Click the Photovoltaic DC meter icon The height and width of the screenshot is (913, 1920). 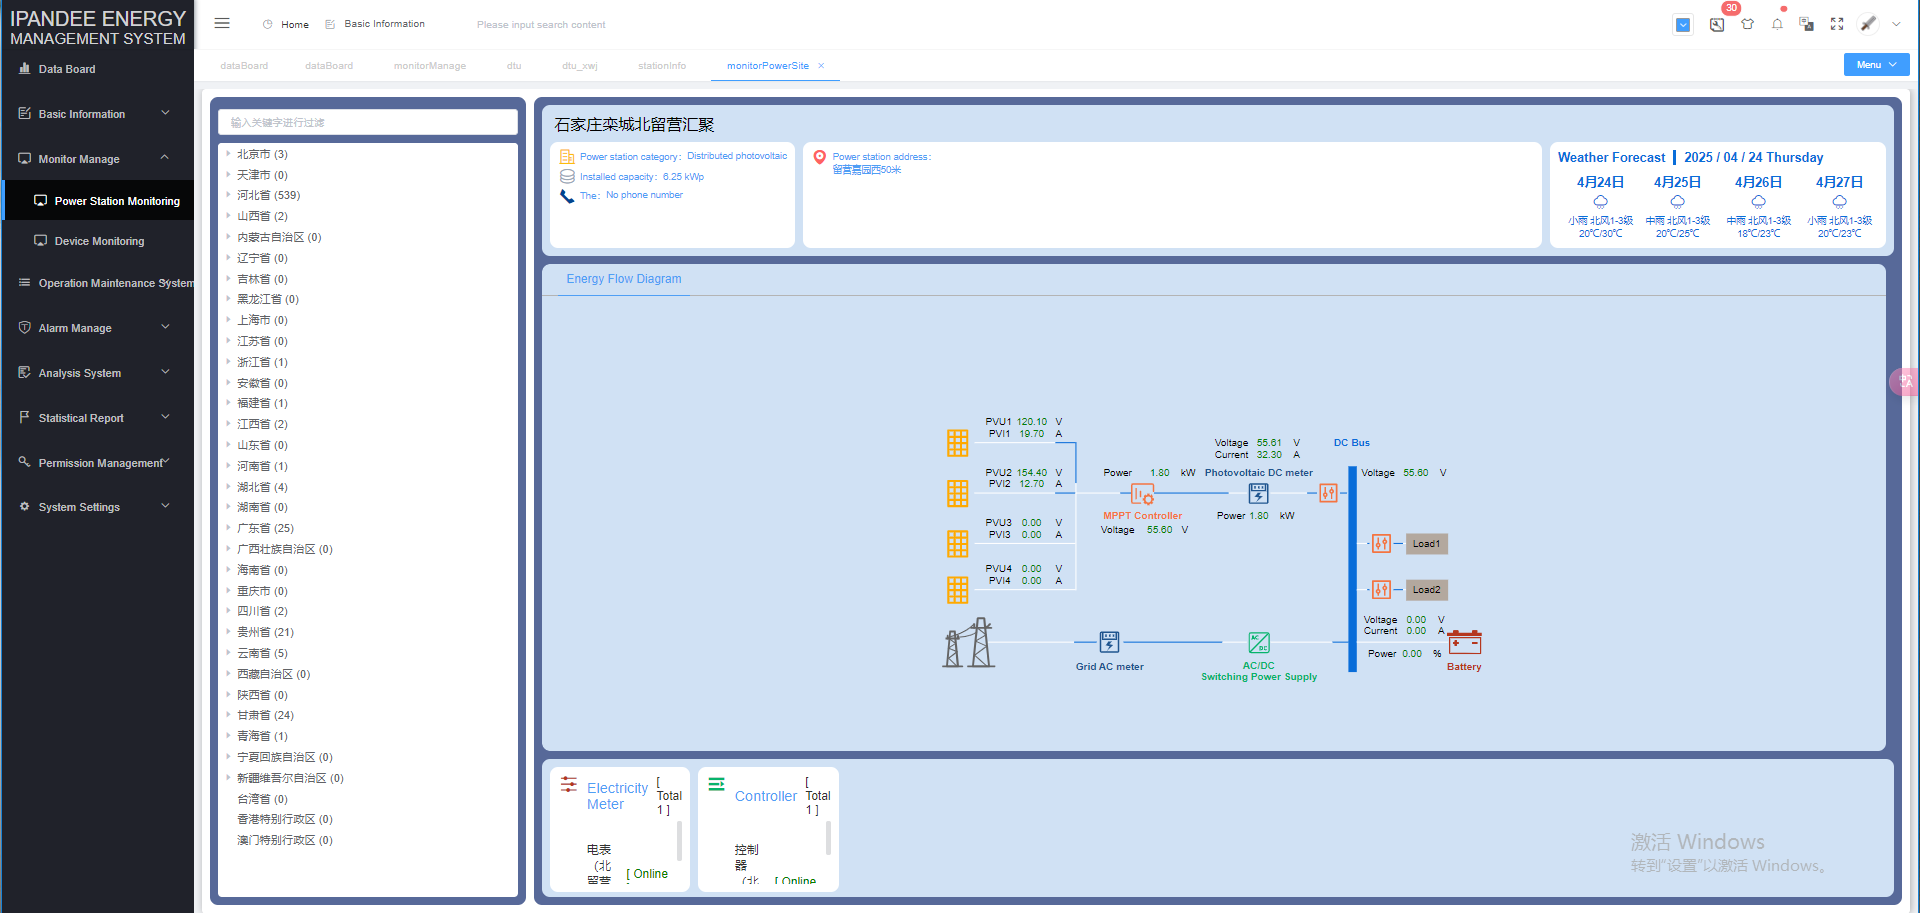(1258, 493)
